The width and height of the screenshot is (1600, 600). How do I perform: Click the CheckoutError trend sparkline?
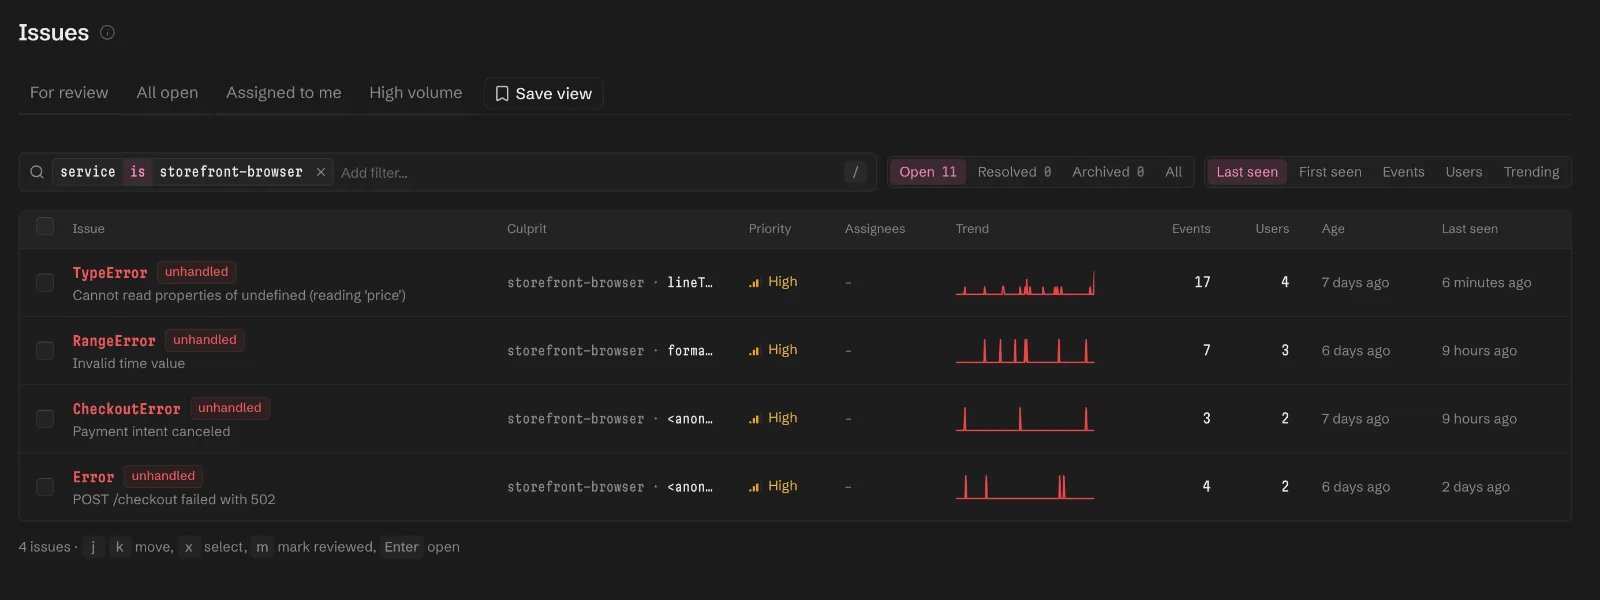click(x=1025, y=418)
